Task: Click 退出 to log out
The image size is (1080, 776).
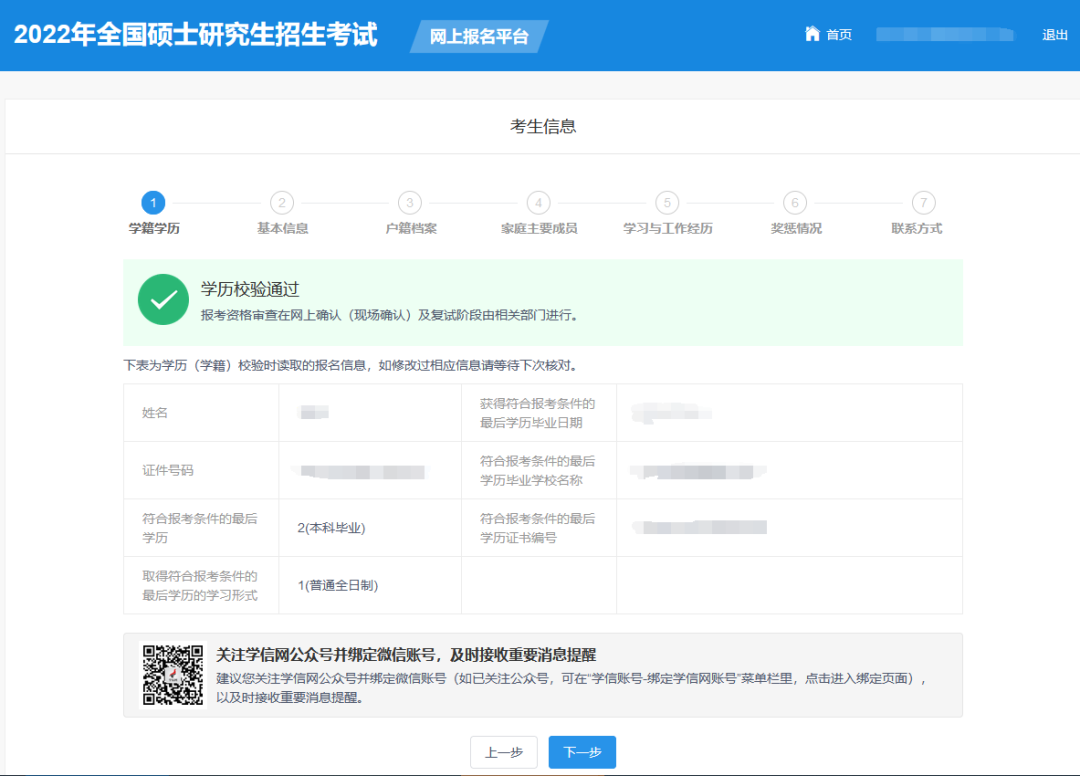Action: pyautogui.click(x=1055, y=33)
